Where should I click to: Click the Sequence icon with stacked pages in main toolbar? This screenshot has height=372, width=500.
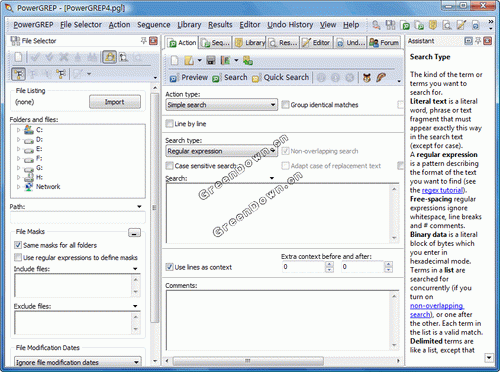click(419, 25)
